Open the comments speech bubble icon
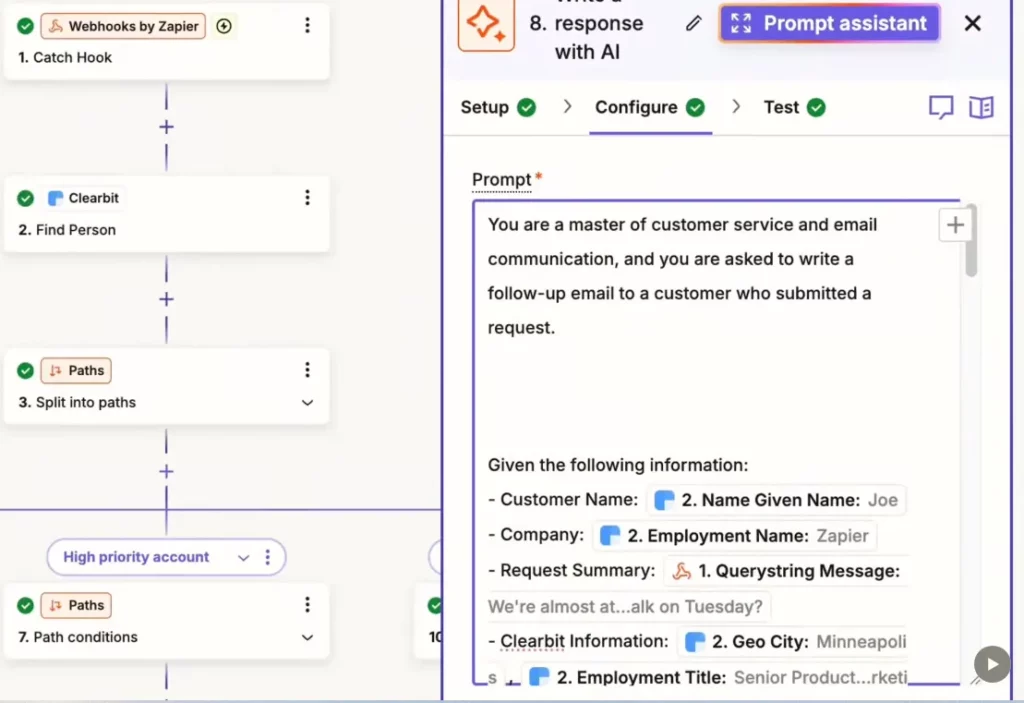 point(941,107)
